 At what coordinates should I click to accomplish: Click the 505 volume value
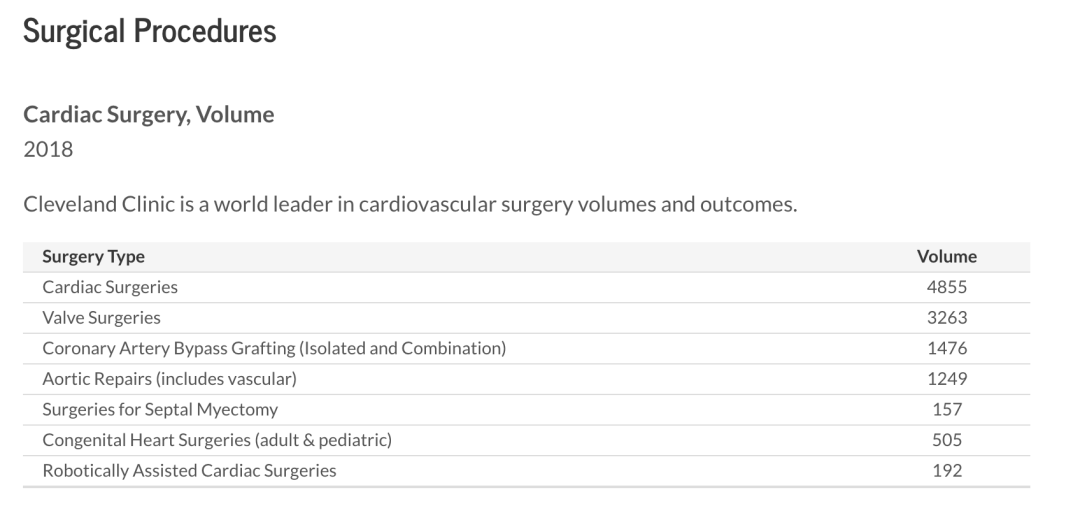point(947,440)
